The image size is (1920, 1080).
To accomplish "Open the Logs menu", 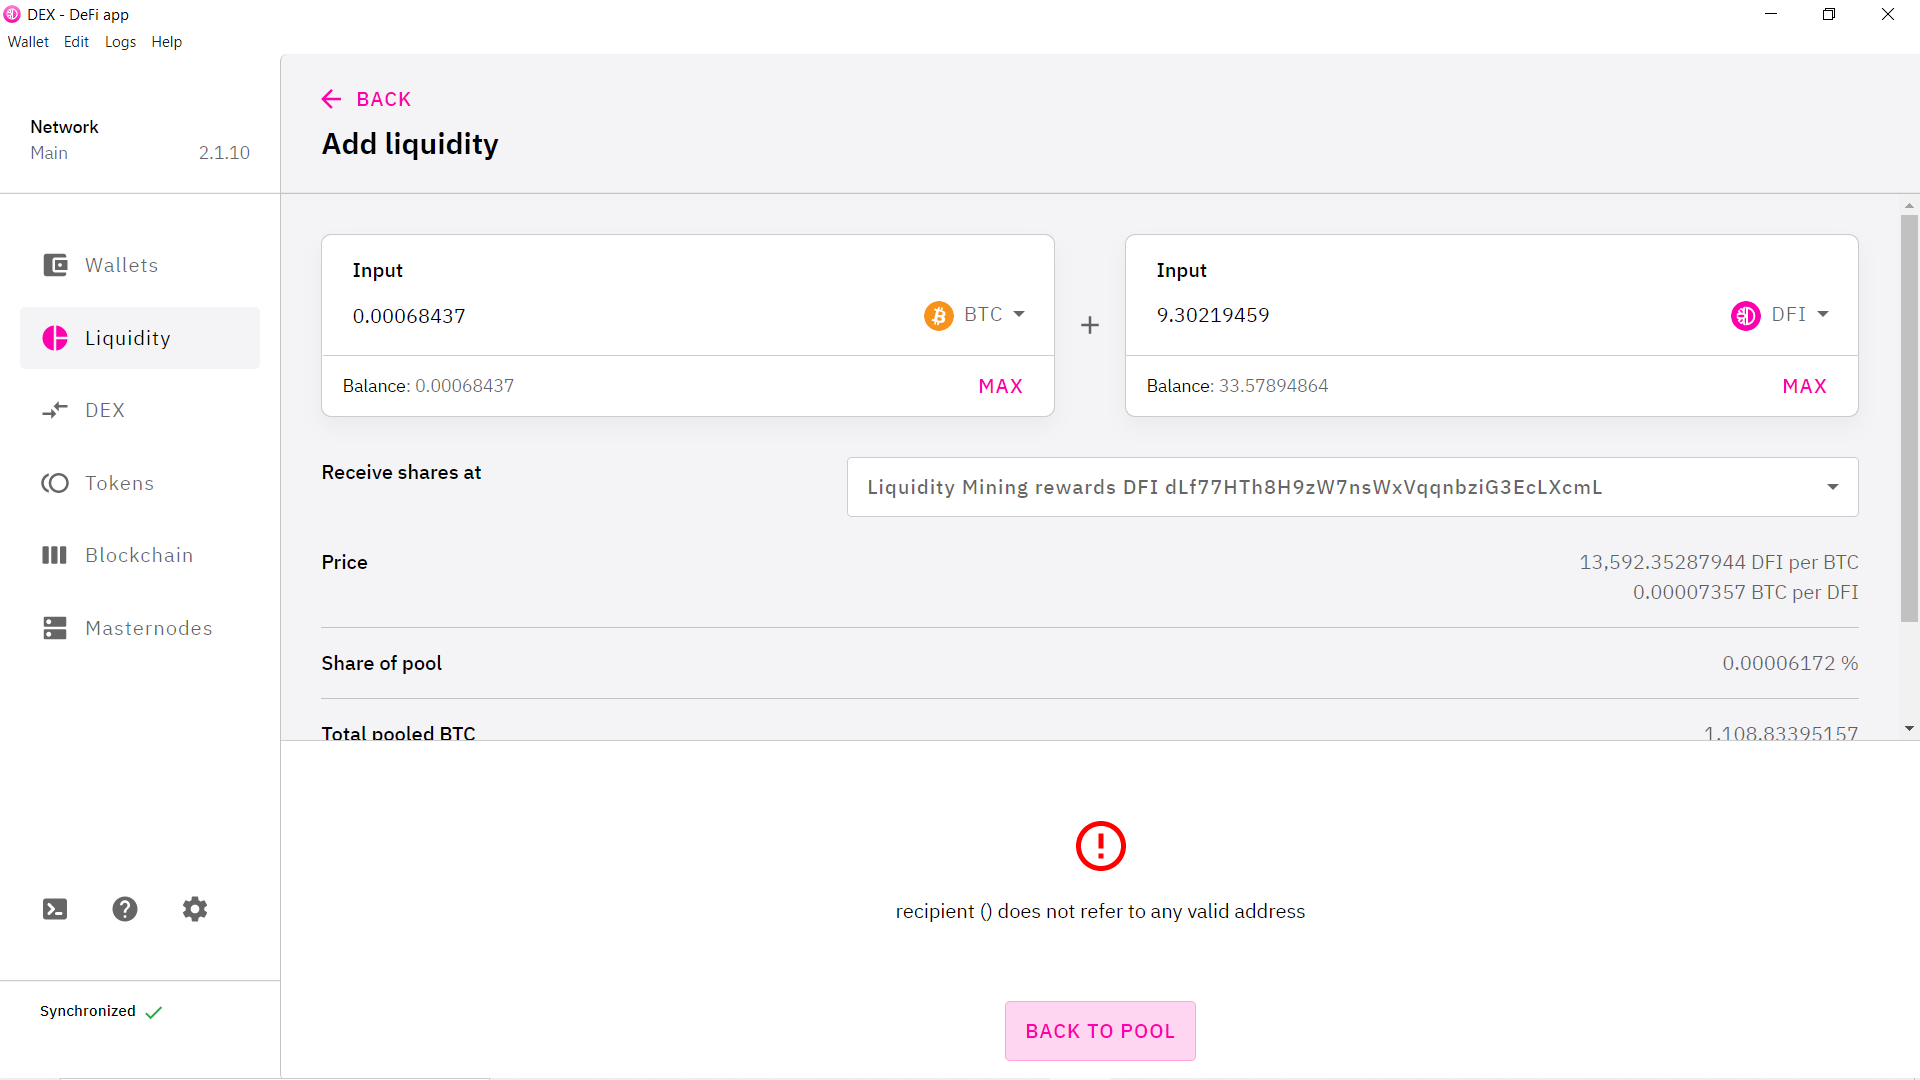I will point(120,42).
